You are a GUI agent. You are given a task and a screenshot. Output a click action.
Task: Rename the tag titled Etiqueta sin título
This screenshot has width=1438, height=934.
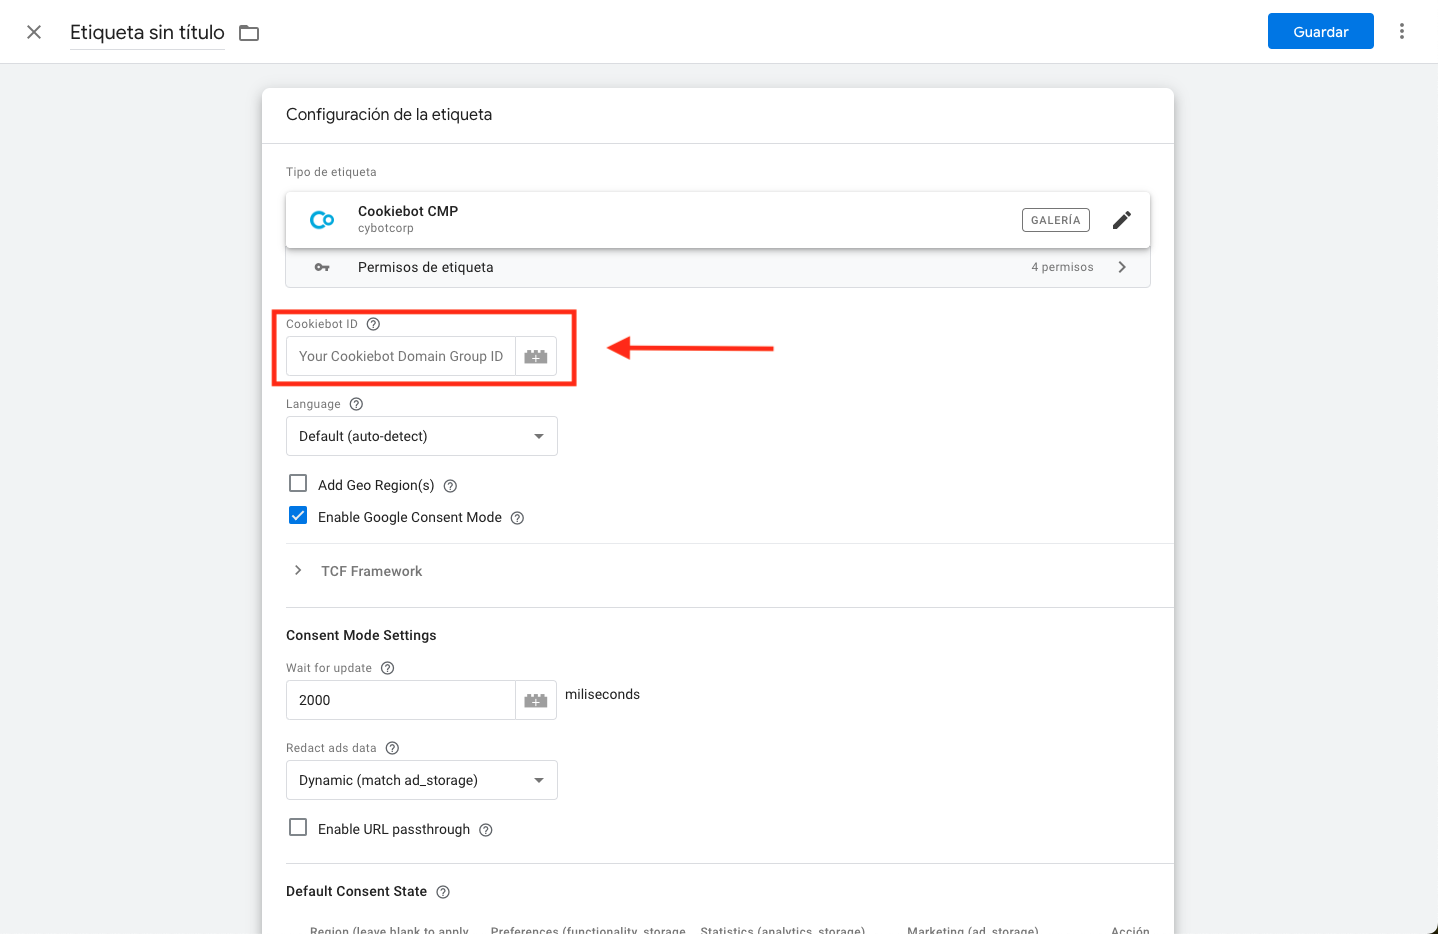146,32
